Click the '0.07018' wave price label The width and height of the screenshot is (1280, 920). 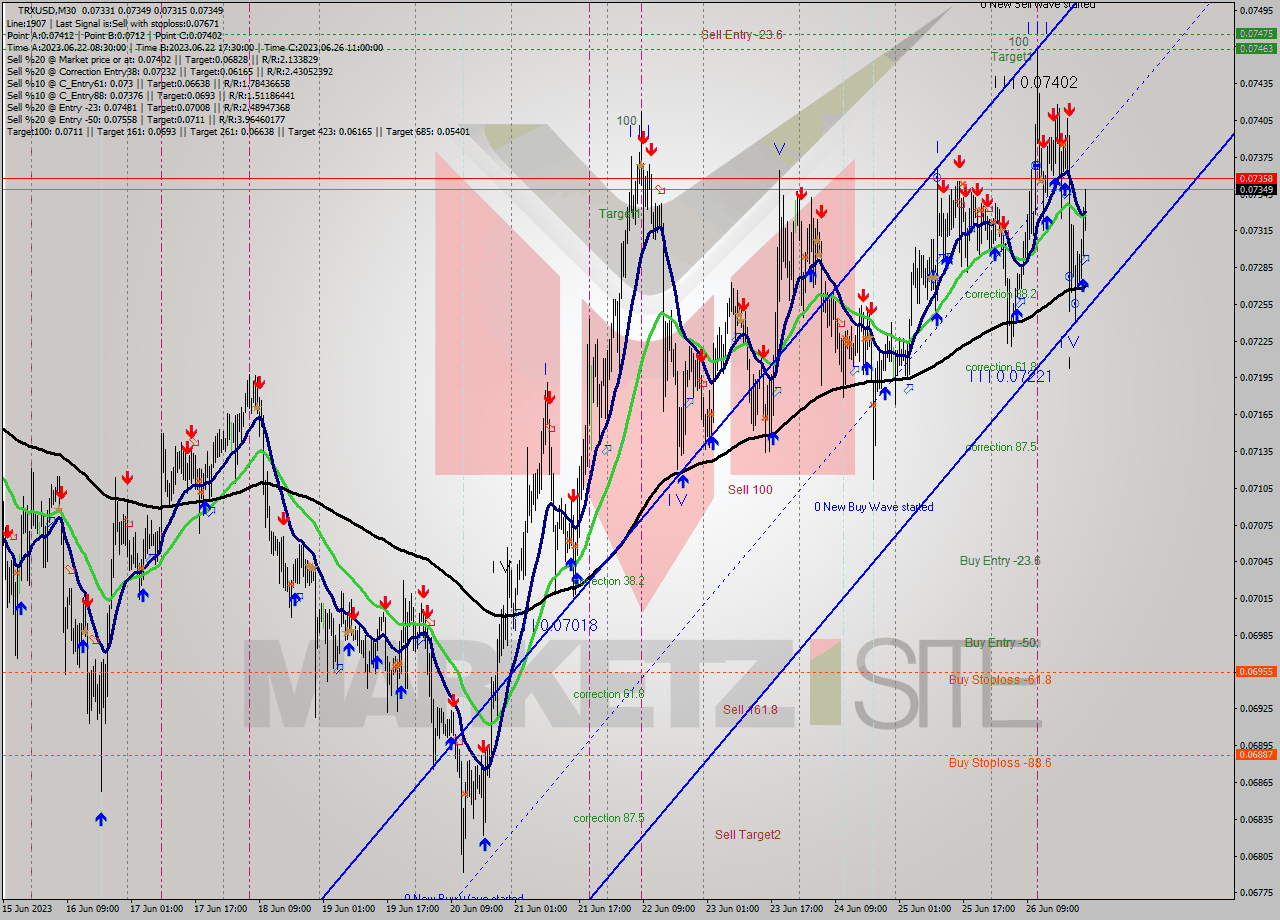pyautogui.click(x=568, y=625)
